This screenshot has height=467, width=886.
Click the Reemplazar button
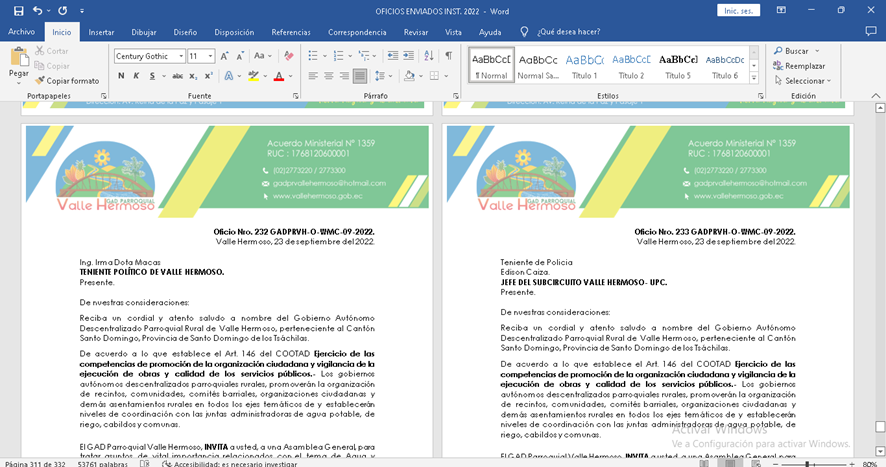798,66
